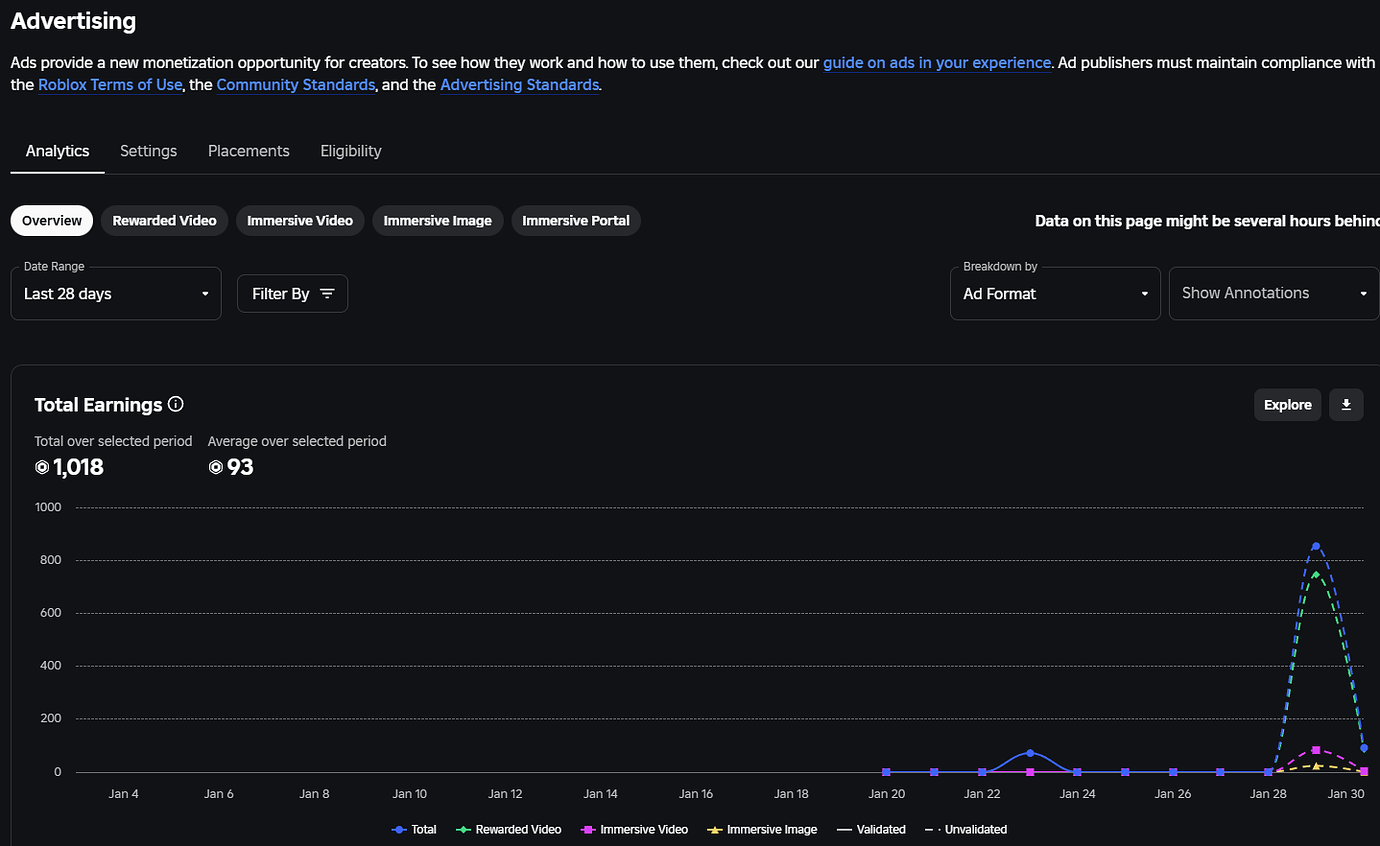Switch to the Eligibility tab
The width and height of the screenshot is (1380, 846).
[x=350, y=150]
